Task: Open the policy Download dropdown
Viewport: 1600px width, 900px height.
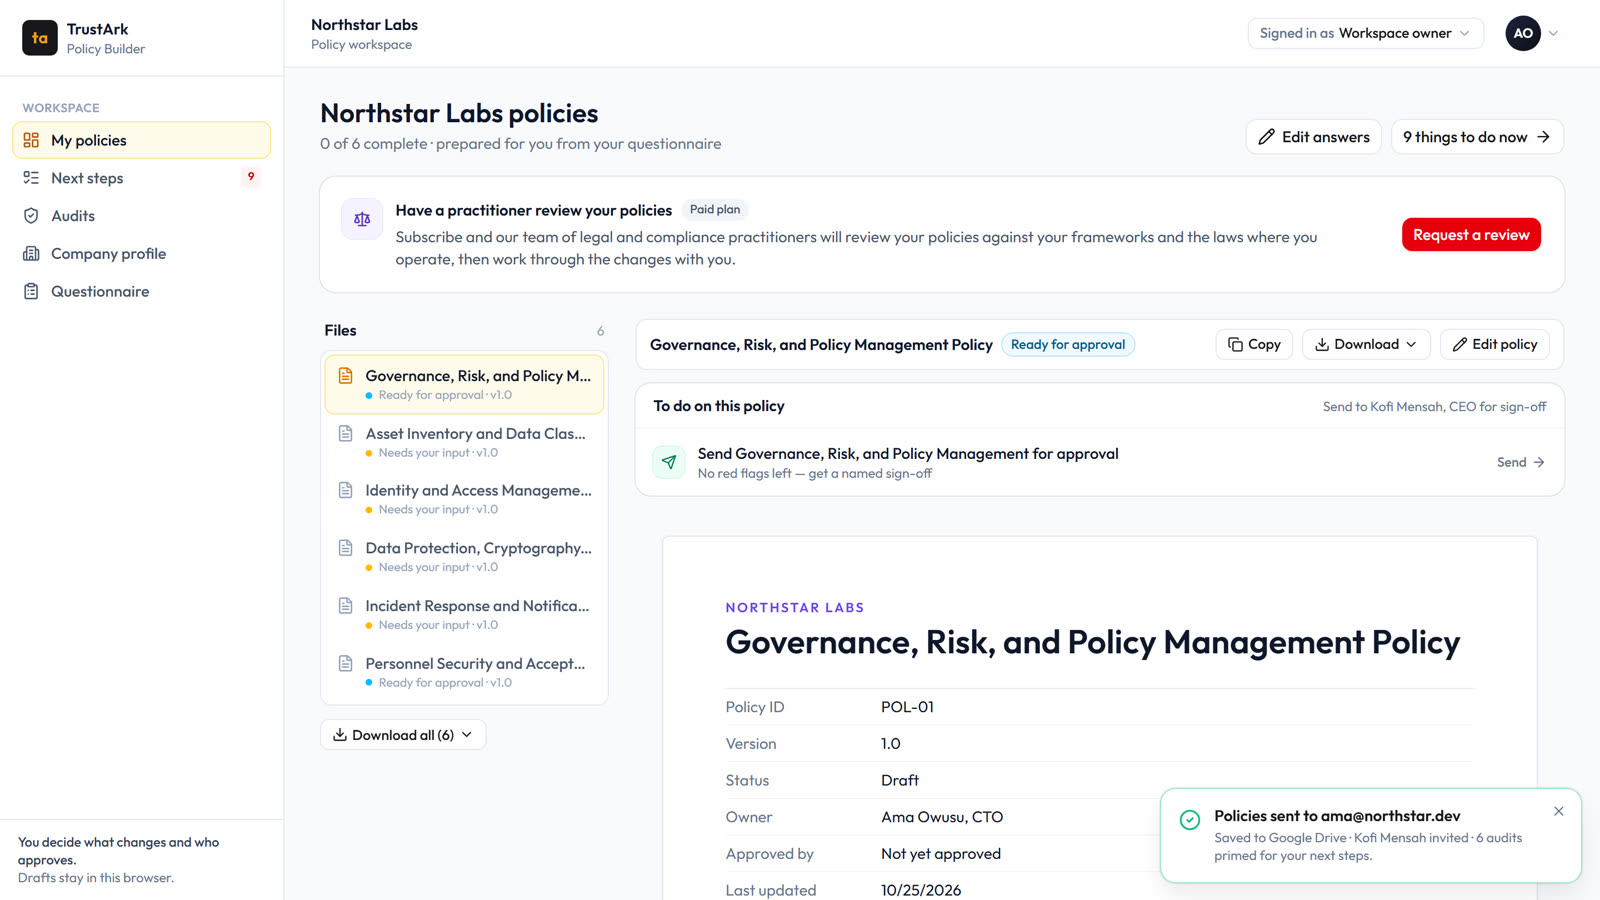Action: (1366, 344)
